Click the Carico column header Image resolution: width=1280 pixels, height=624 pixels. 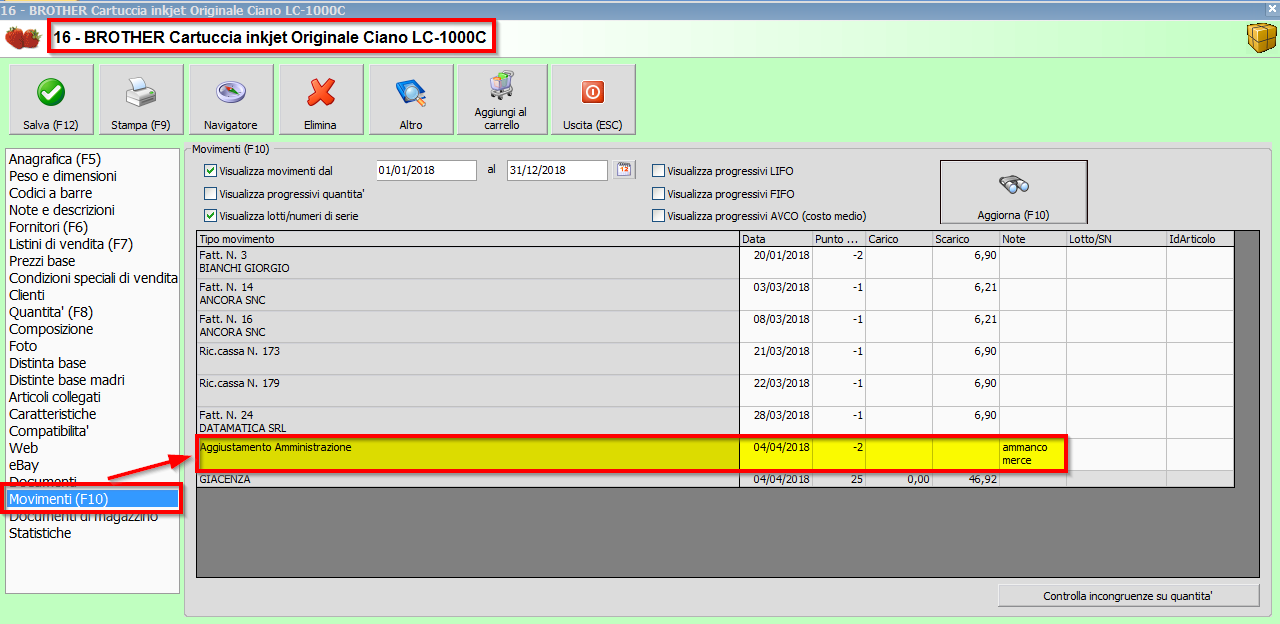pos(899,239)
